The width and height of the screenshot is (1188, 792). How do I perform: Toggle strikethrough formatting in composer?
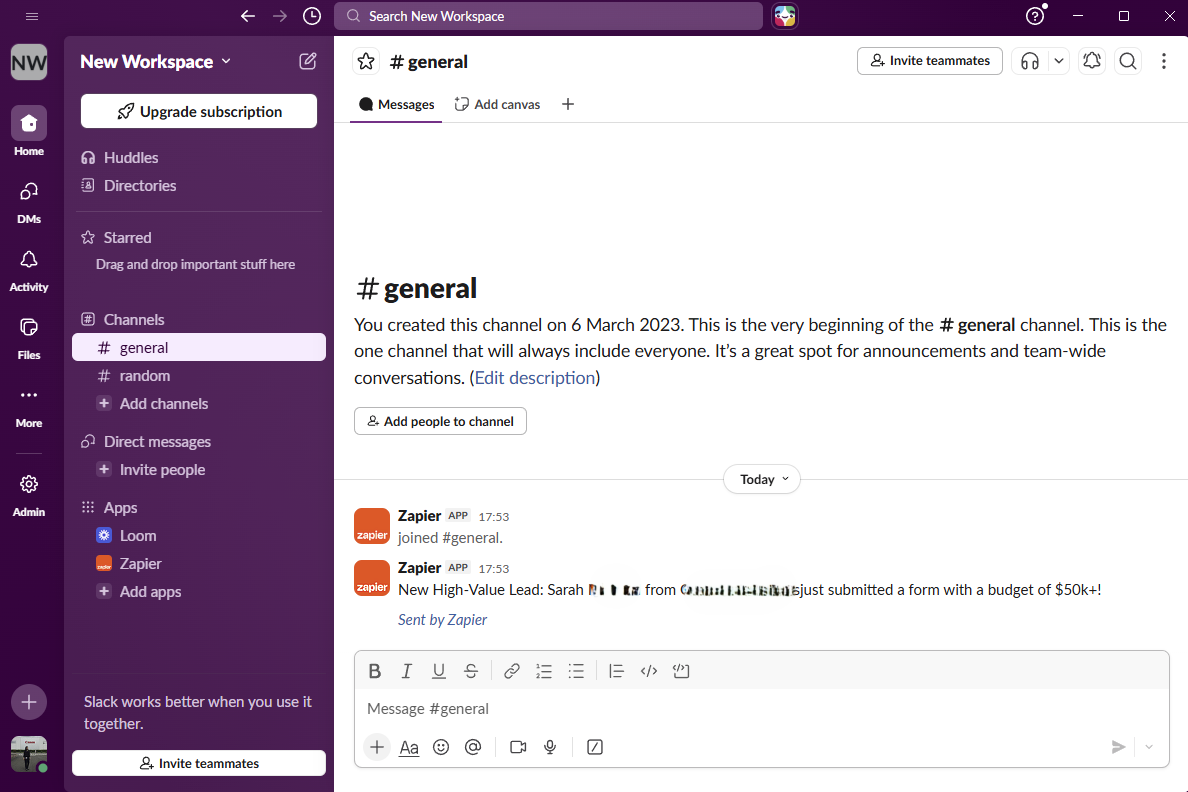pyautogui.click(x=471, y=671)
